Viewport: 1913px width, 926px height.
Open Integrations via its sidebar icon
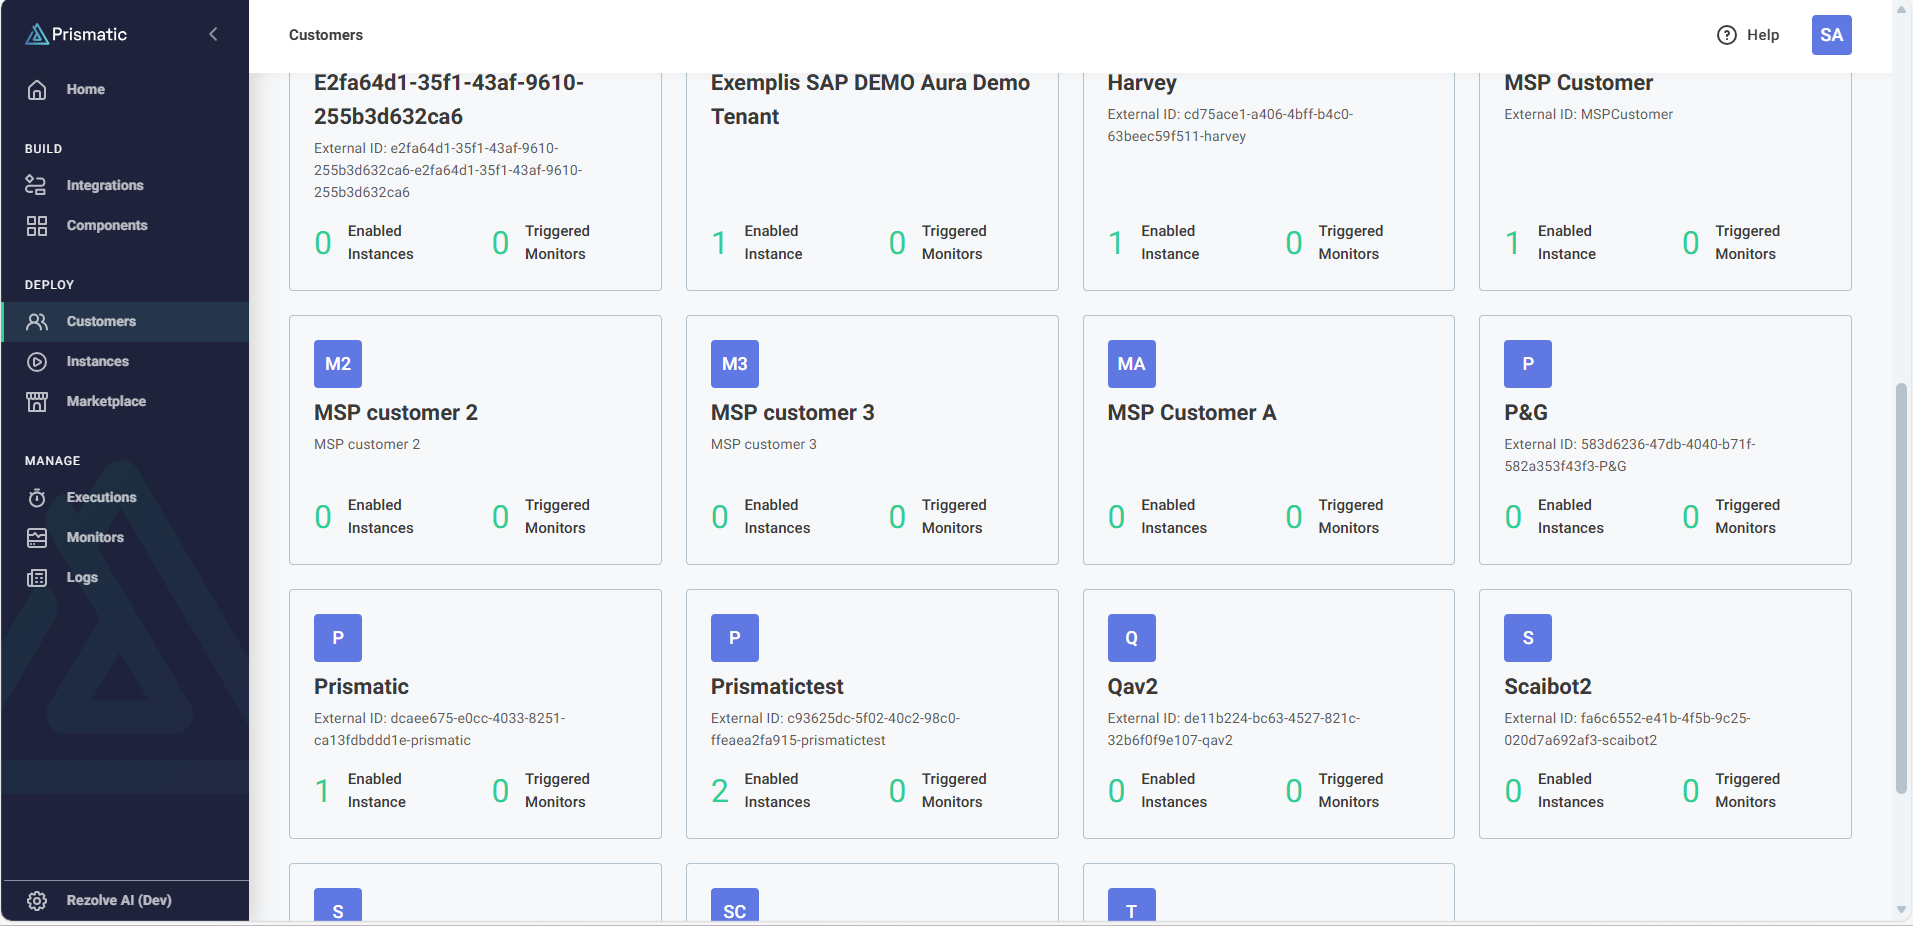click(x=37, y=185)
